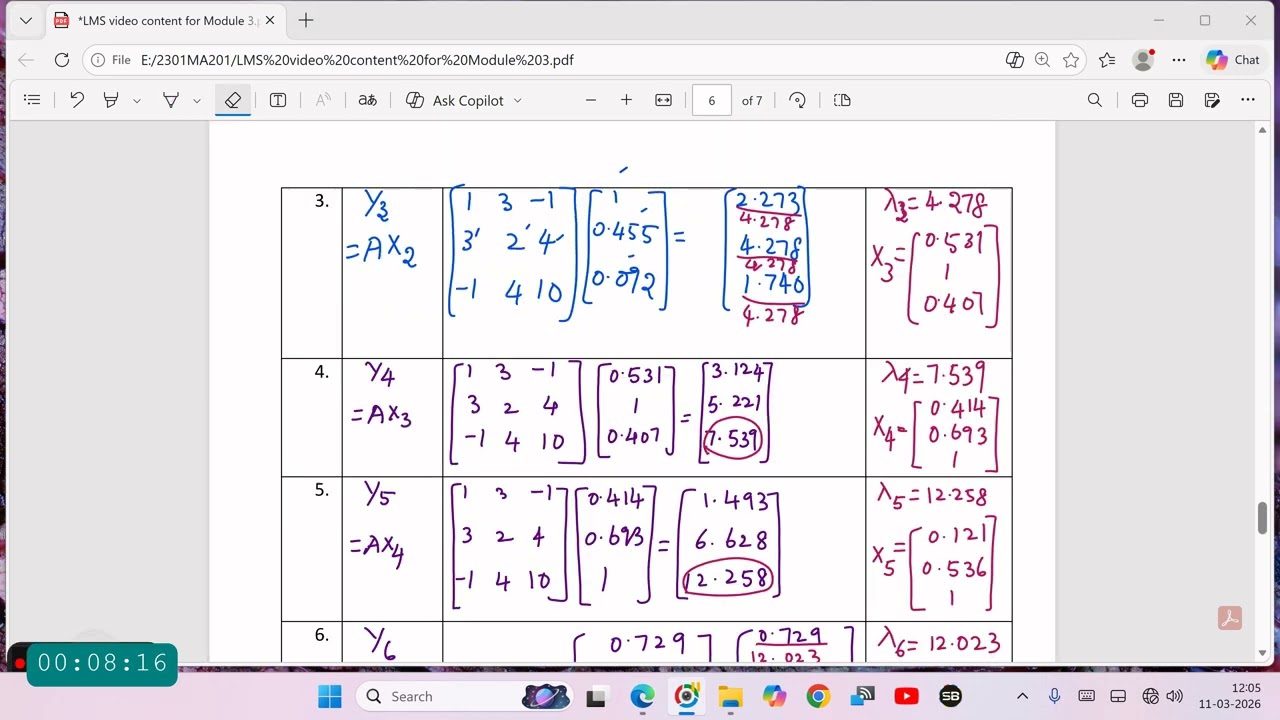Print the PDF document
Screen dimensions: 1280x720
click(x=1140, y=100)
